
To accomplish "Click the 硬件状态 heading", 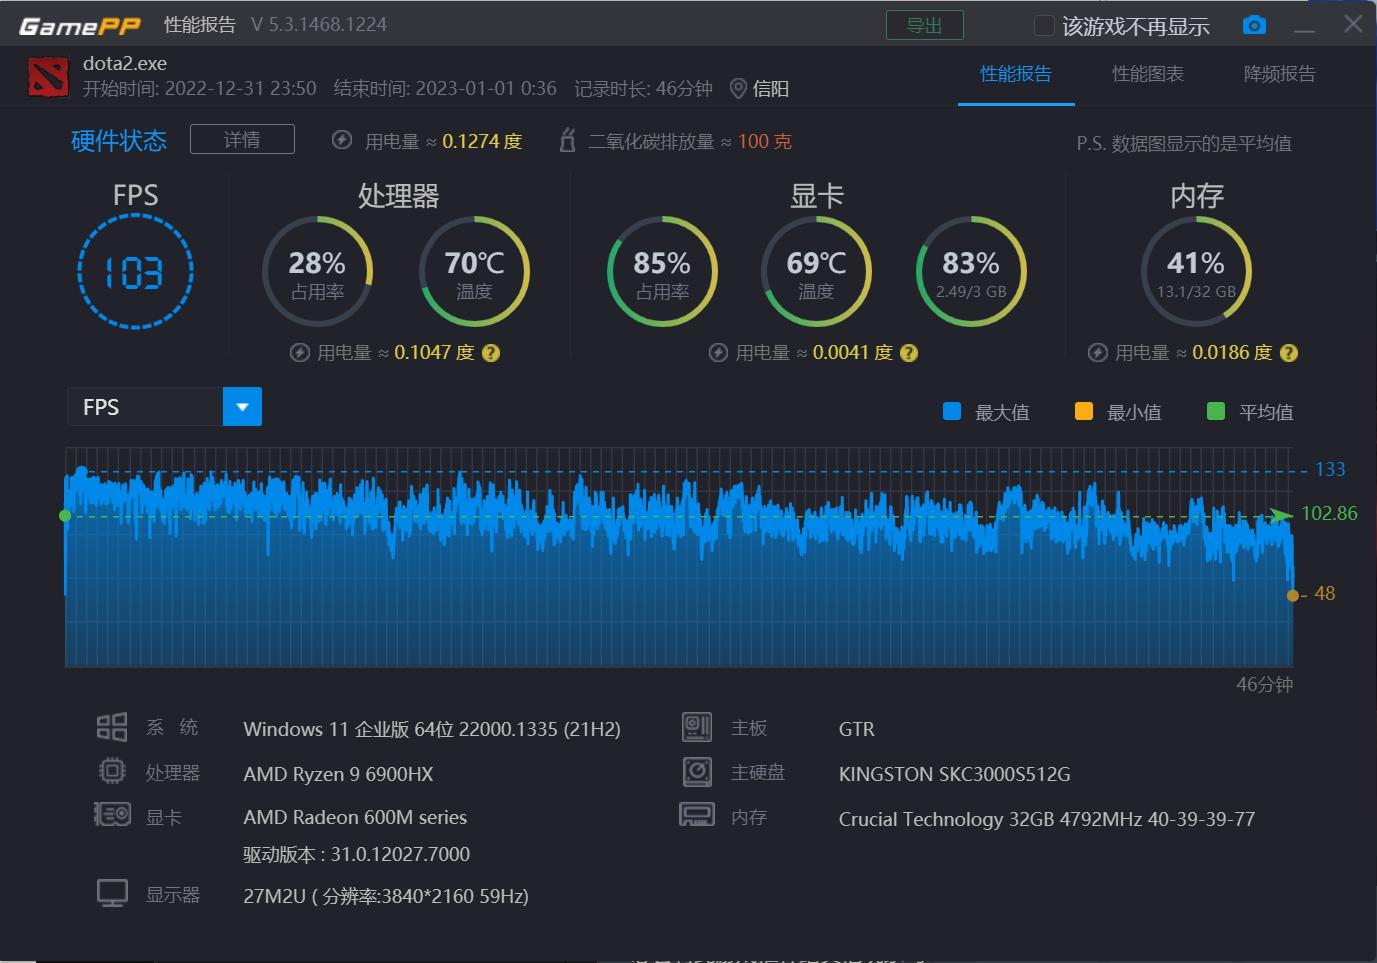I will coord(118,140).
